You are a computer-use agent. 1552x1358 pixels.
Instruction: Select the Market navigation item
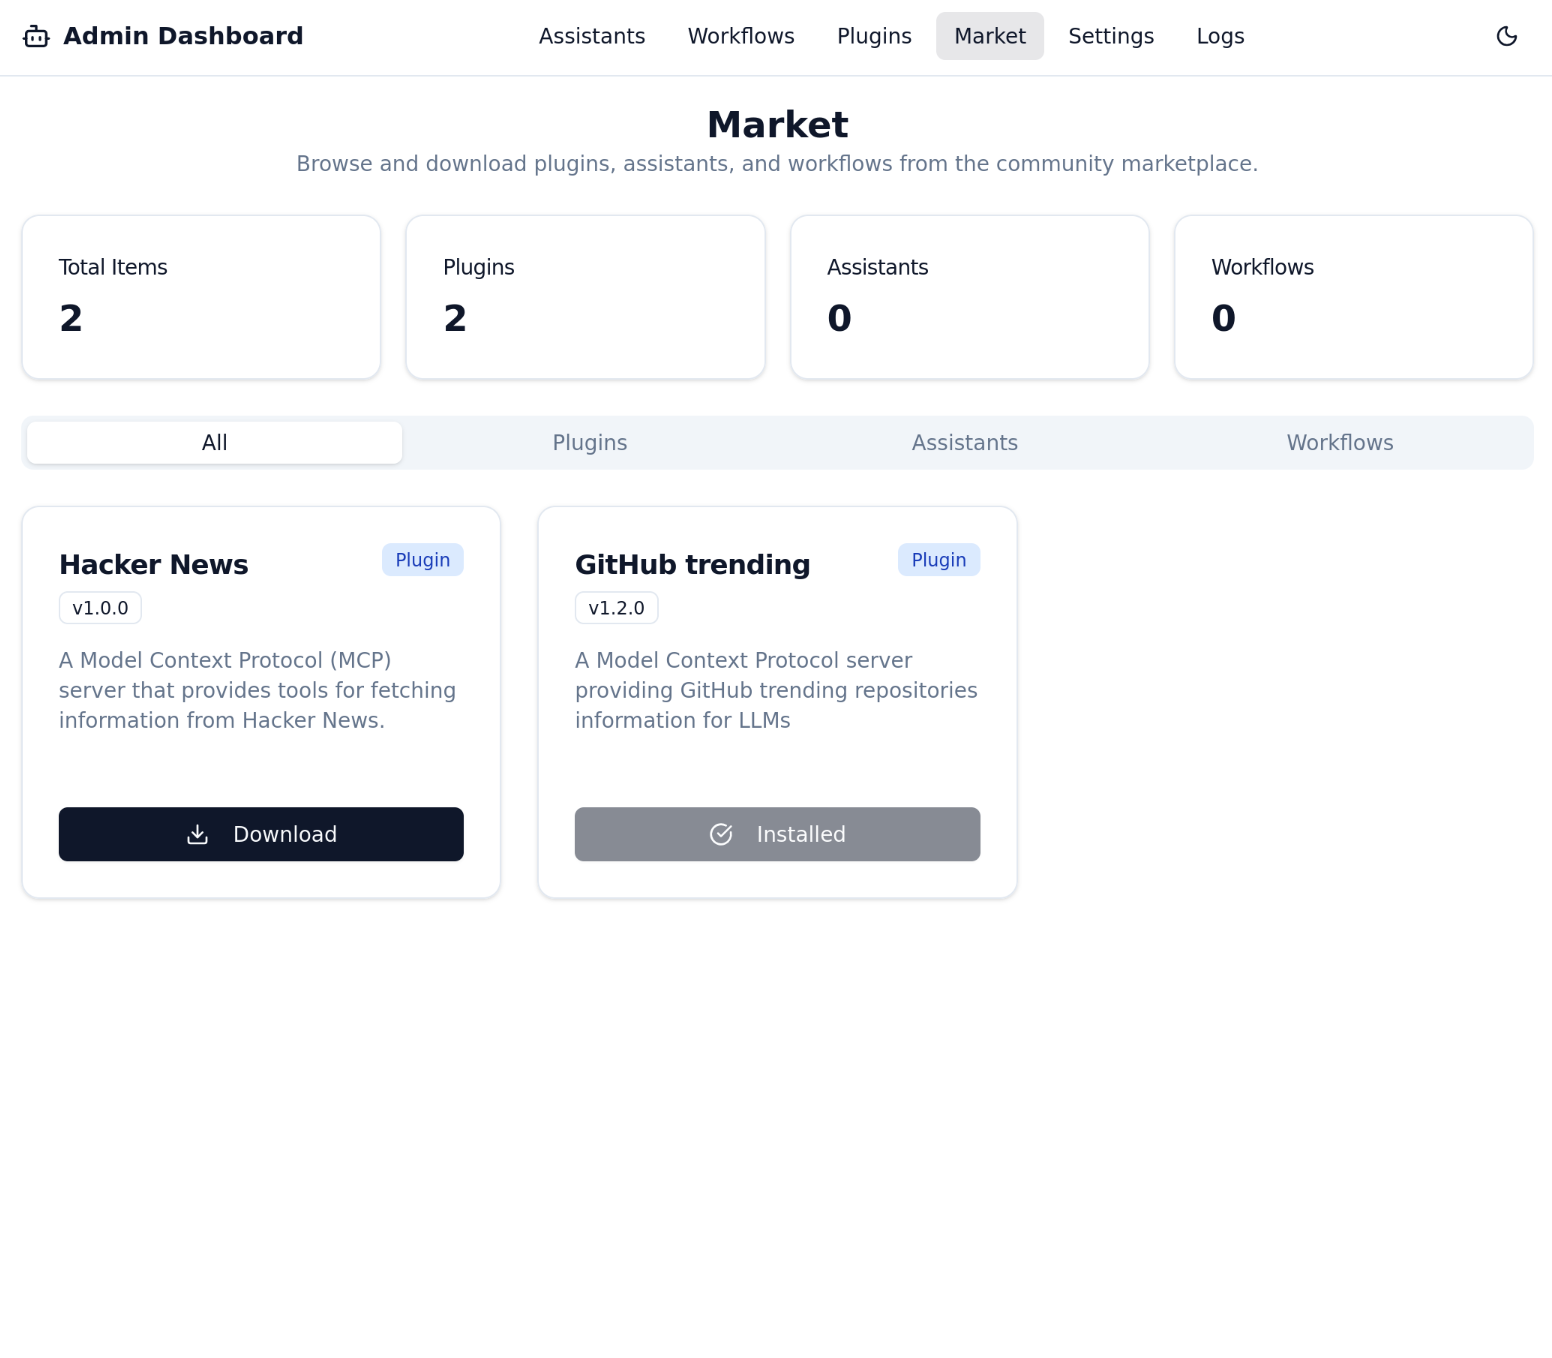click(989, 37)
